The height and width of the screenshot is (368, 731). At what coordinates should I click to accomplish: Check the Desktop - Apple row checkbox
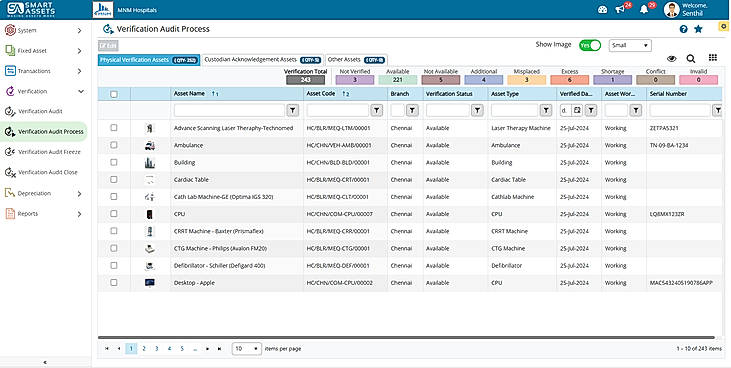tap(114, 282)
